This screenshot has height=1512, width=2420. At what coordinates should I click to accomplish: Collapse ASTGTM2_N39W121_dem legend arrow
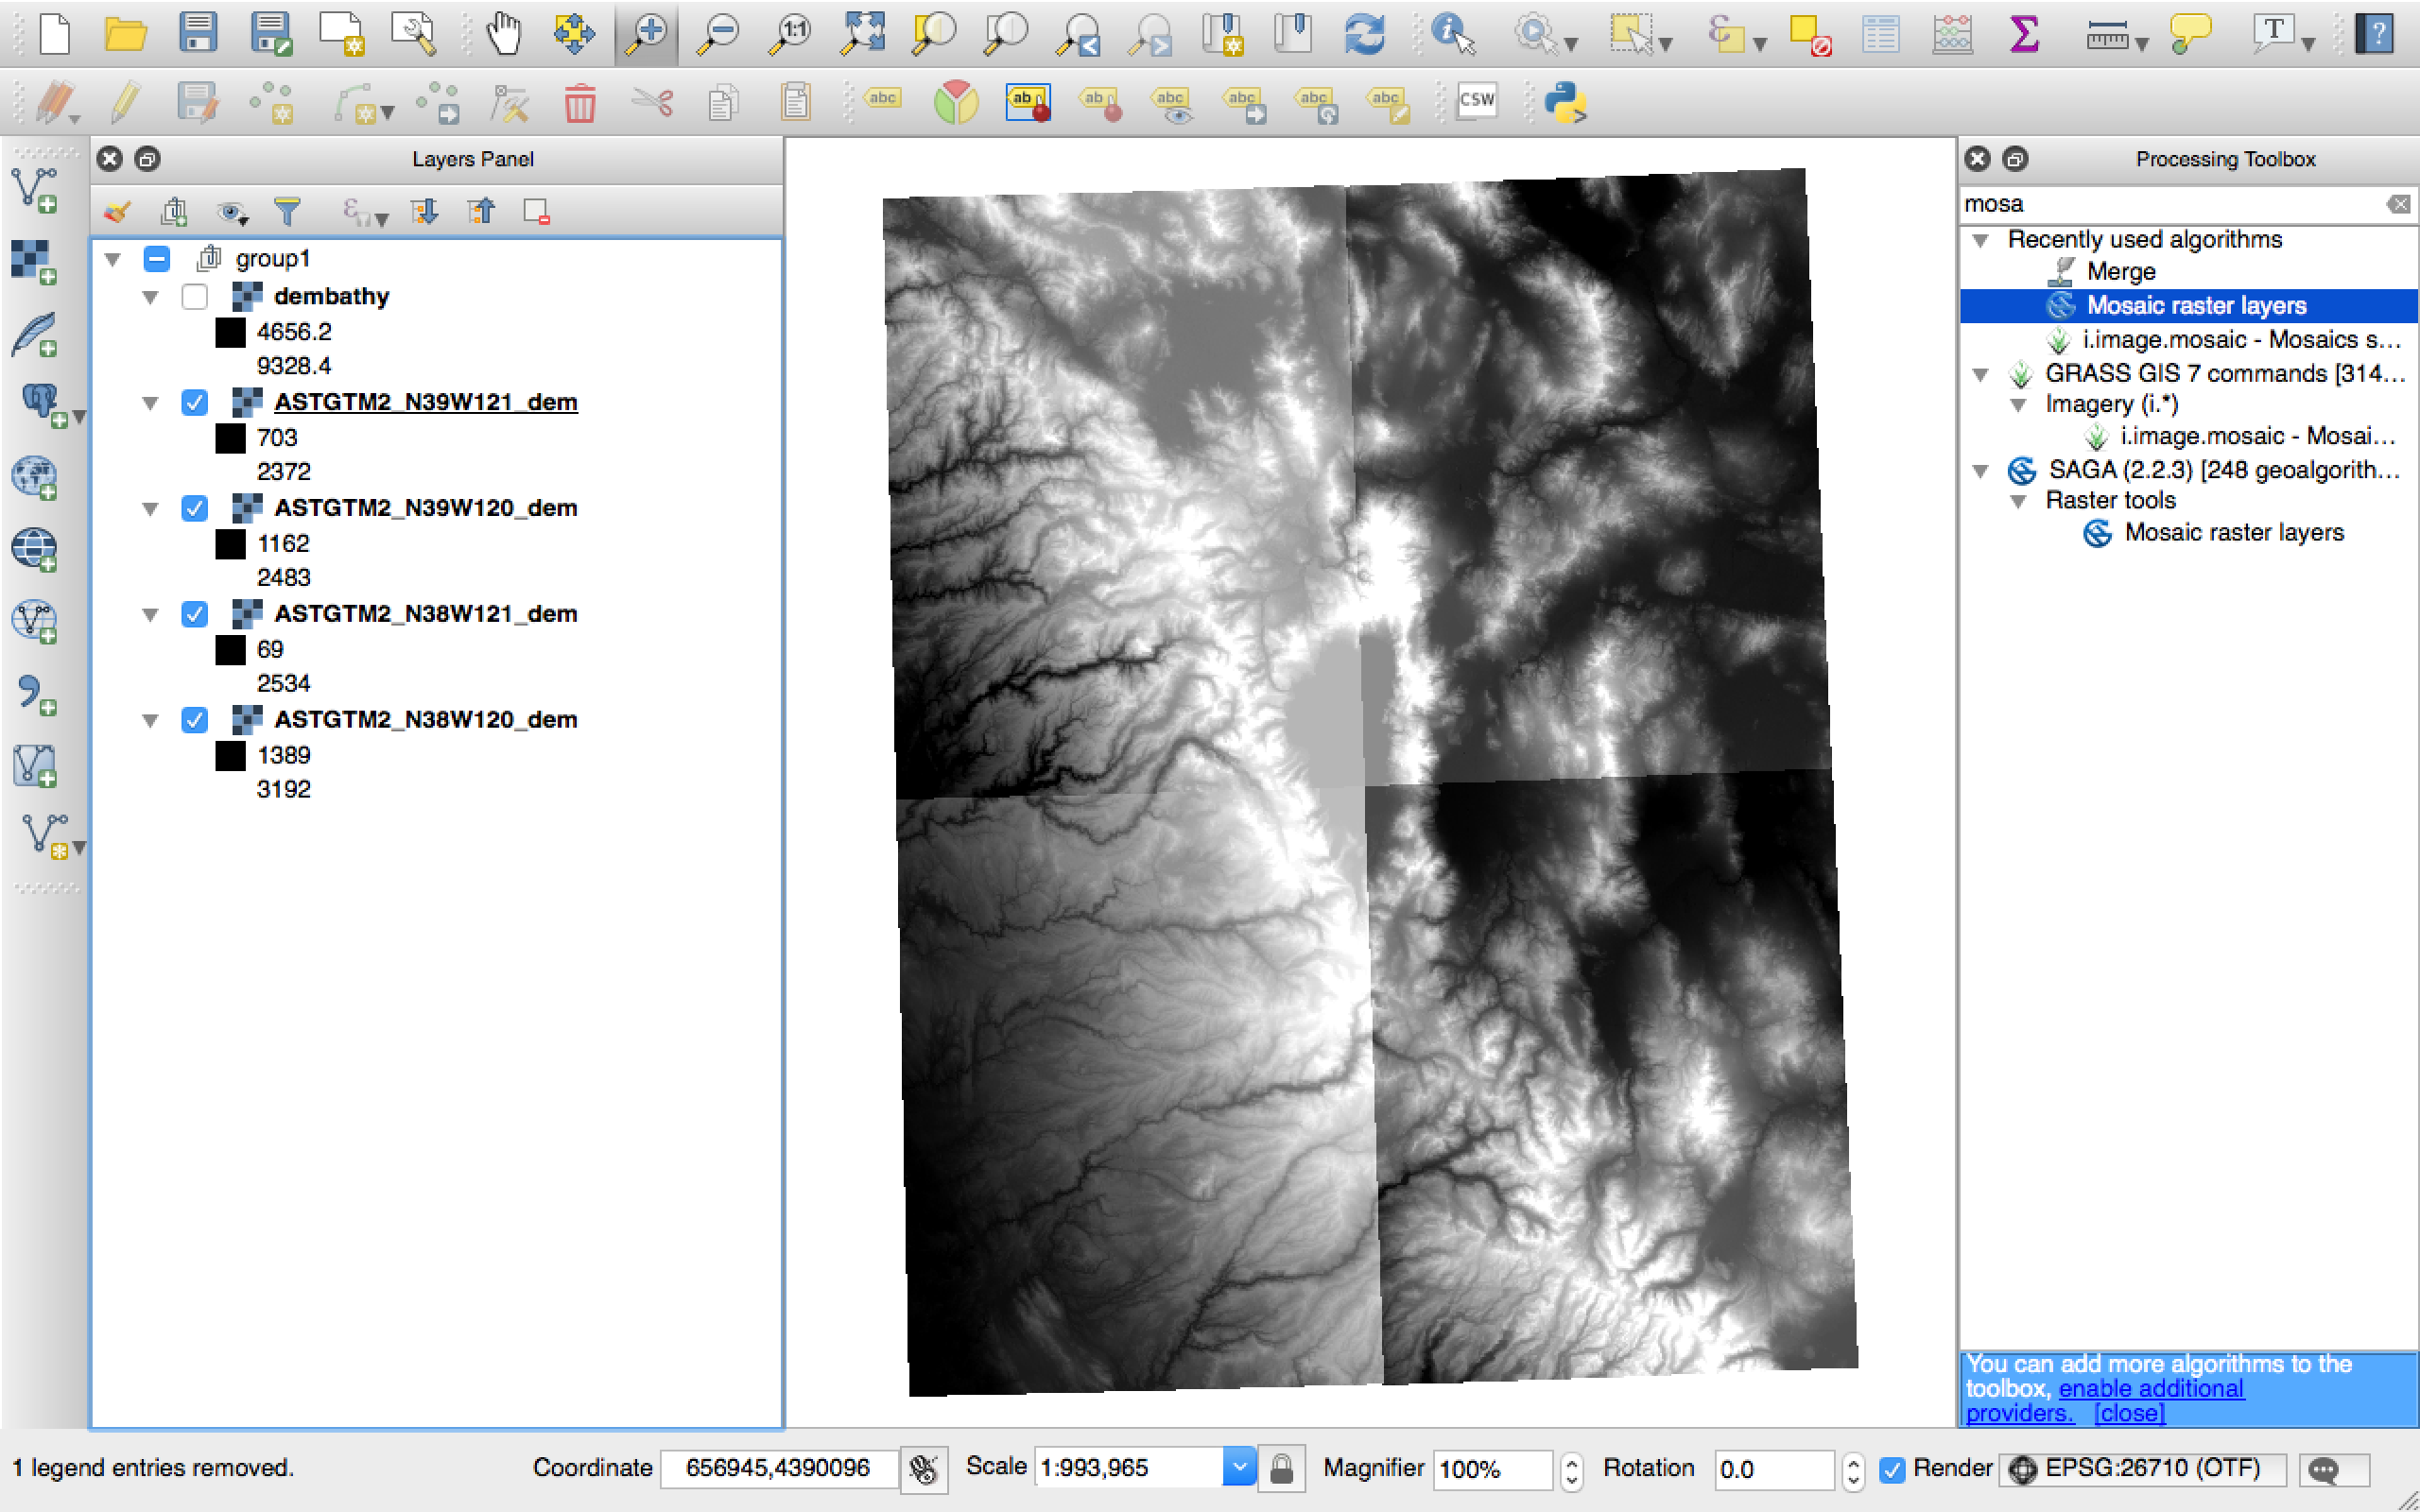click(x=150, y=403)
